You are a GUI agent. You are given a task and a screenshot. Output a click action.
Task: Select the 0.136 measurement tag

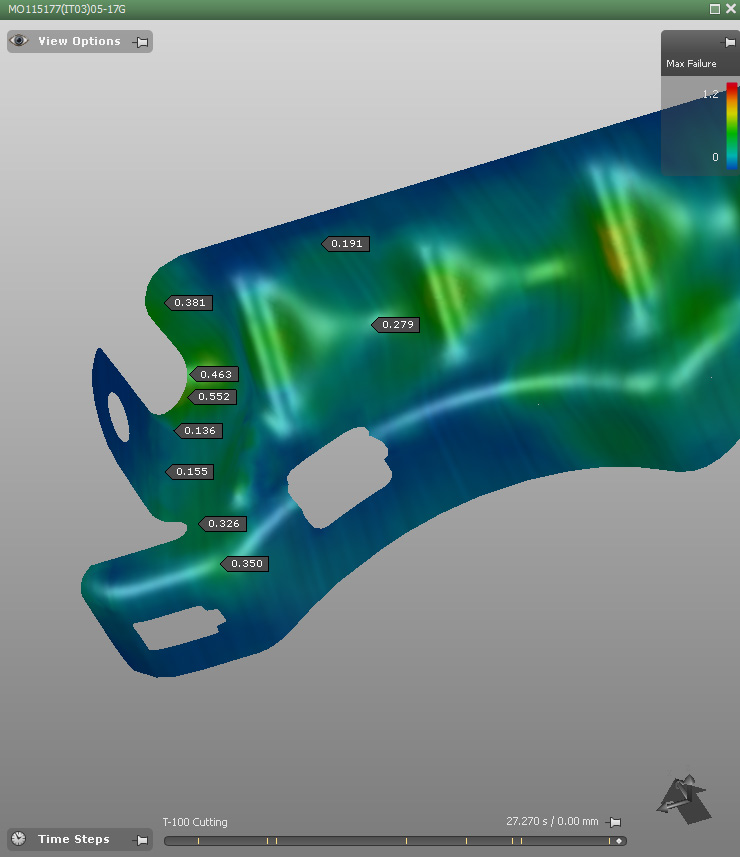(x=199, y=431)
